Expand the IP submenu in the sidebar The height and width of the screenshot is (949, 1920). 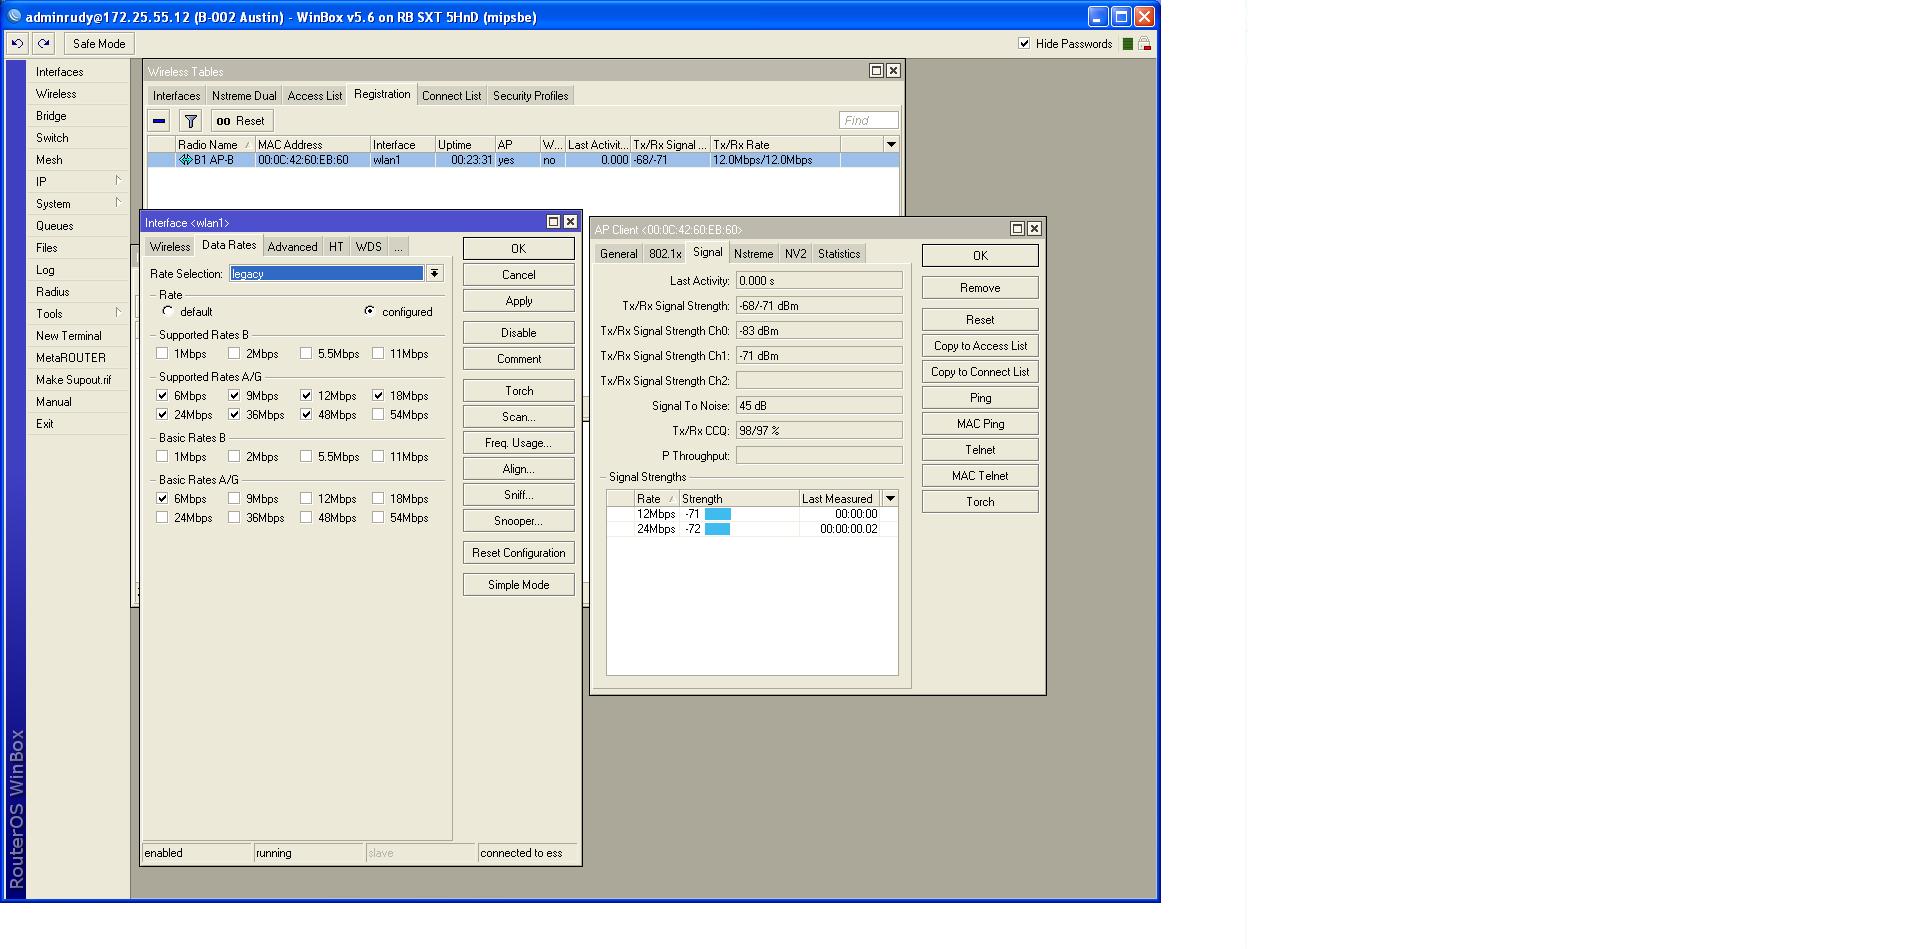tap(118, 181)
